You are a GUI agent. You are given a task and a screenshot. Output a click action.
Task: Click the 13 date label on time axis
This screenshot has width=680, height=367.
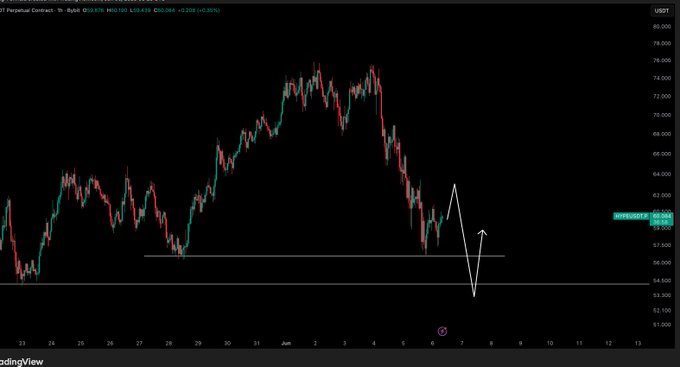[638, 343]
